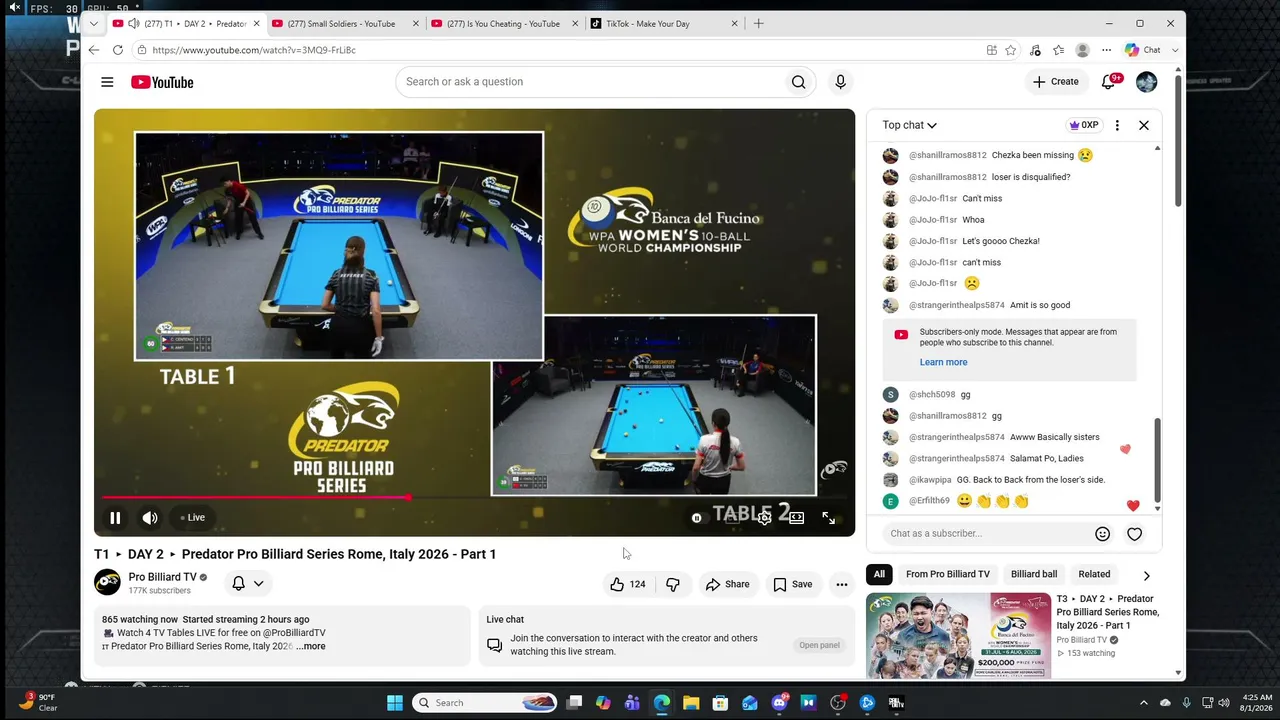This screenshot has height=720, width=1280.
Task: Open YouTube notifications bell
Action: [1108, 82]
